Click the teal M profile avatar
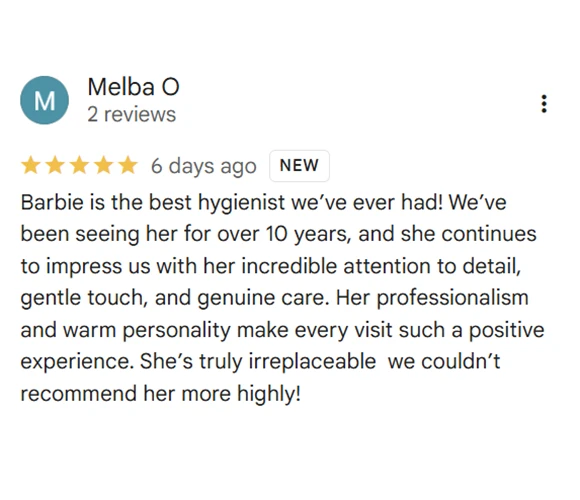The width and height of the screenshot is (580, 500). tap(44, 100)
